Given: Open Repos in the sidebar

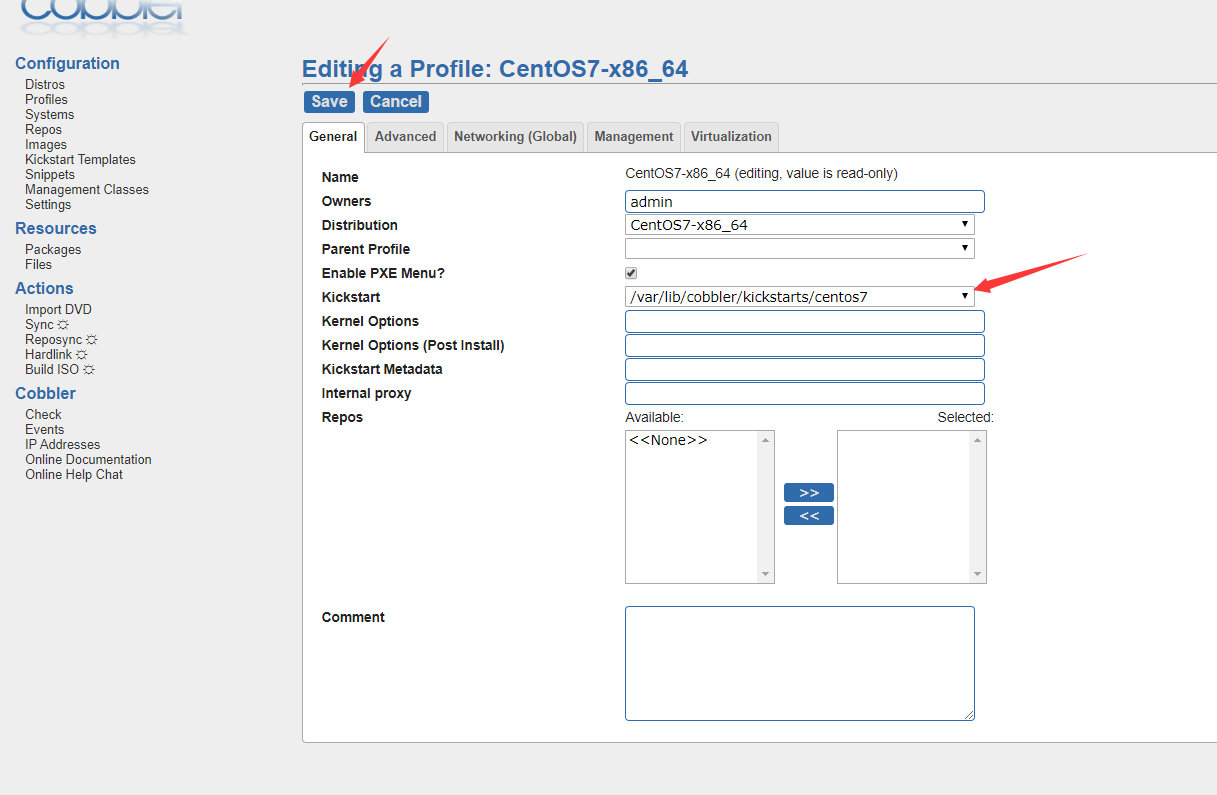Looking at the screenshot, I should (x=44, y=130).
